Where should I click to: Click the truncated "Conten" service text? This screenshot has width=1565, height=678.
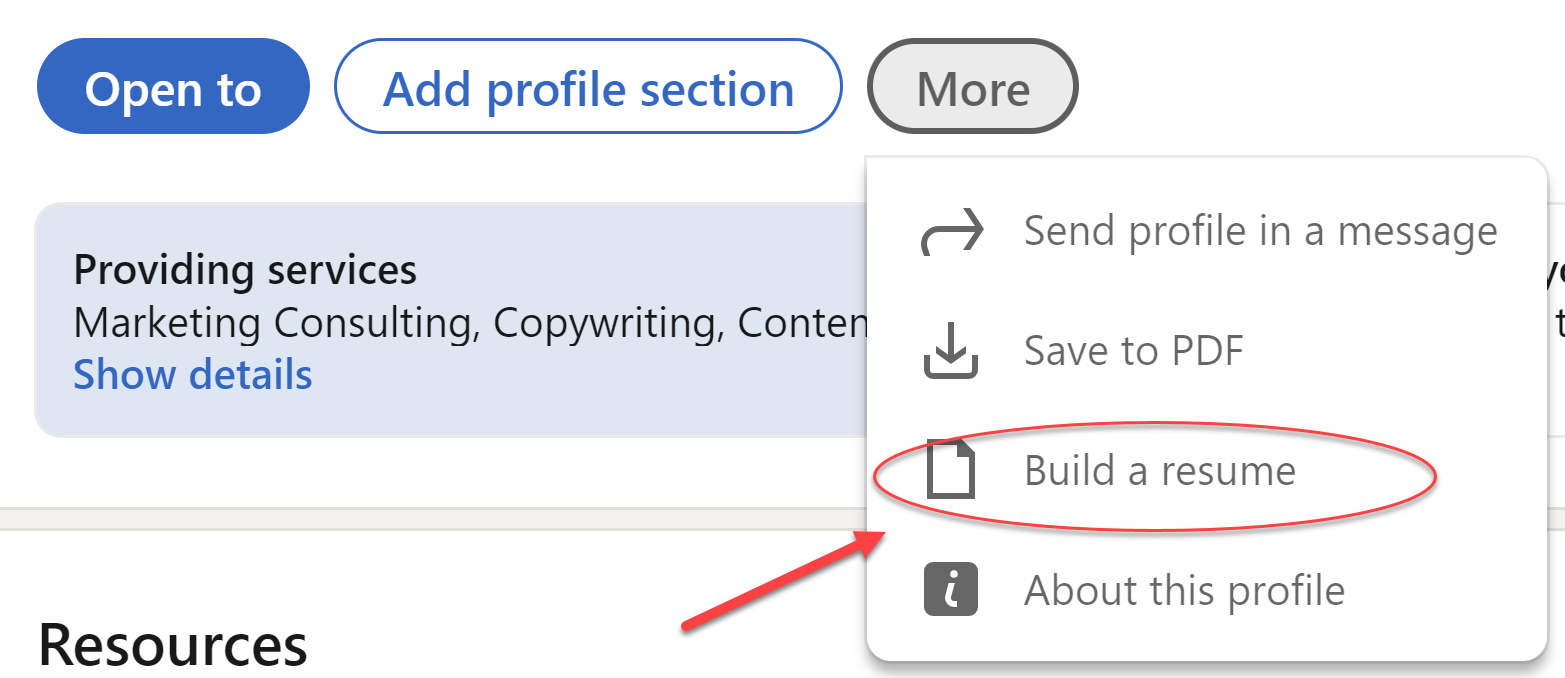[801, 322]
